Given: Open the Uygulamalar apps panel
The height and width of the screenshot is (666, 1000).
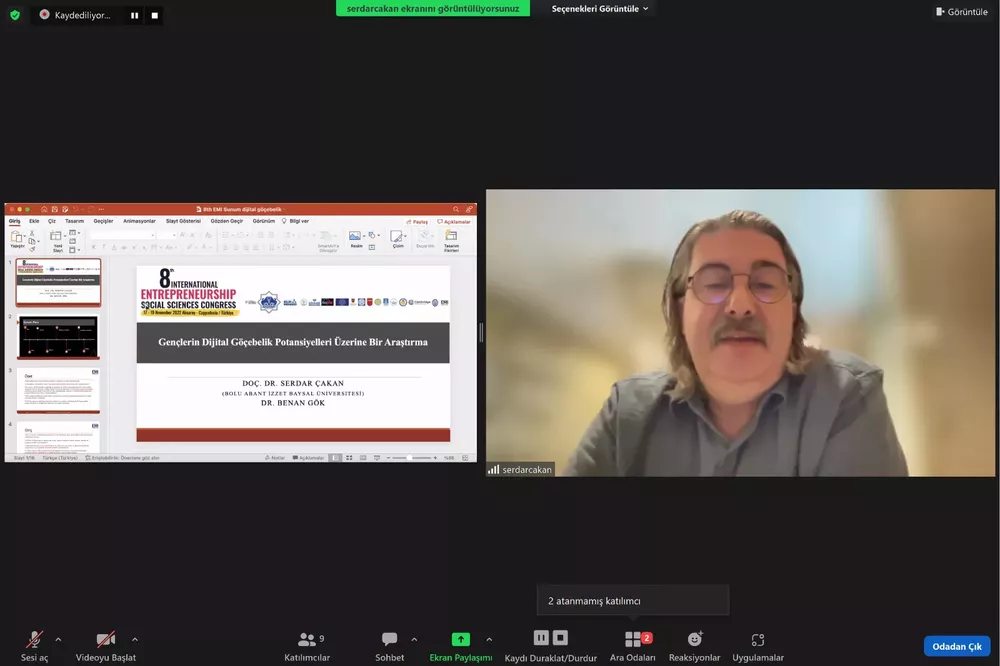Looking at the screenshot, I should click(x=757, y=640).
